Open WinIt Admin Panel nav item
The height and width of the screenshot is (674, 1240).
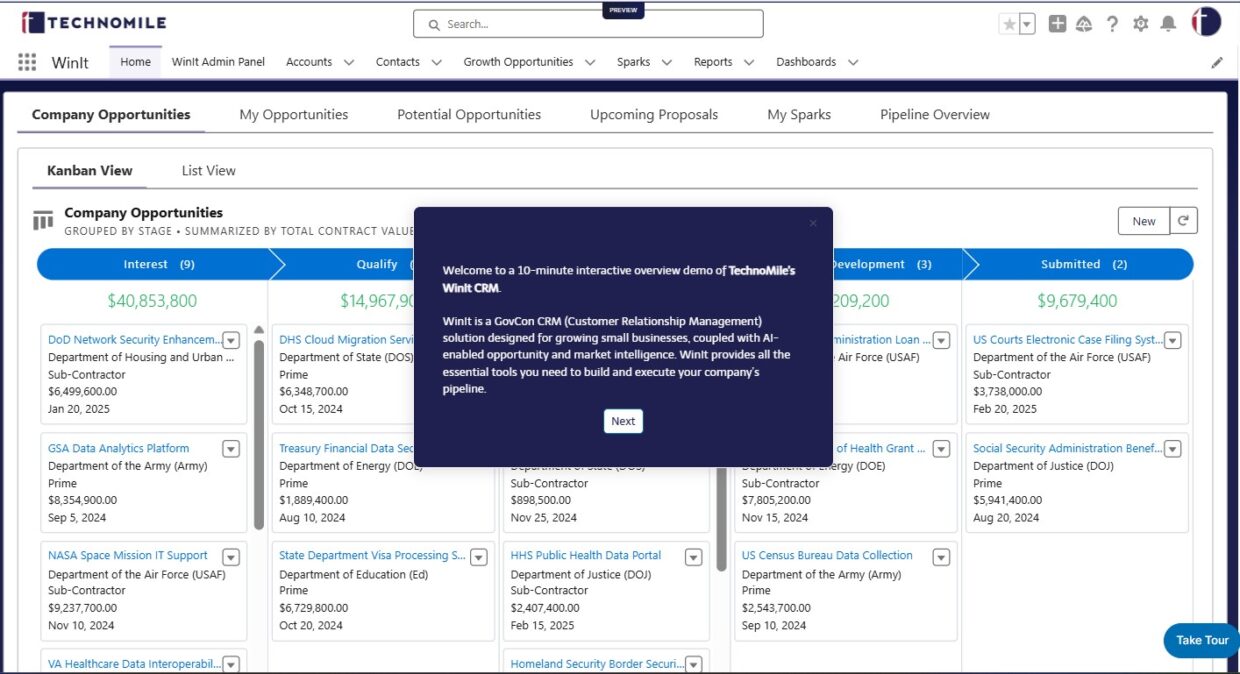[218, 62]
